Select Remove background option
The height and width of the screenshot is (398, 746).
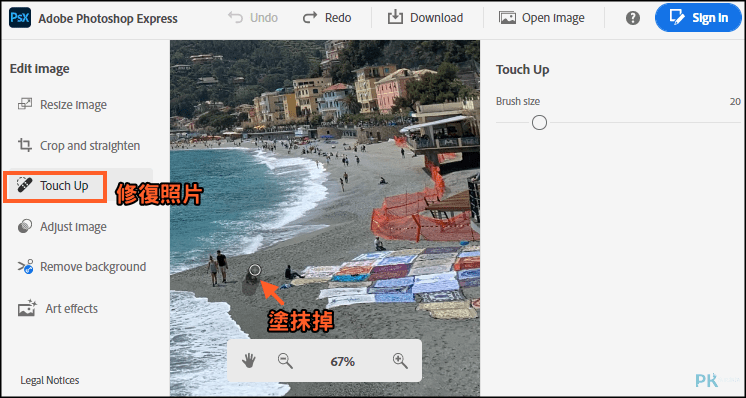click(x=82, y=267)
